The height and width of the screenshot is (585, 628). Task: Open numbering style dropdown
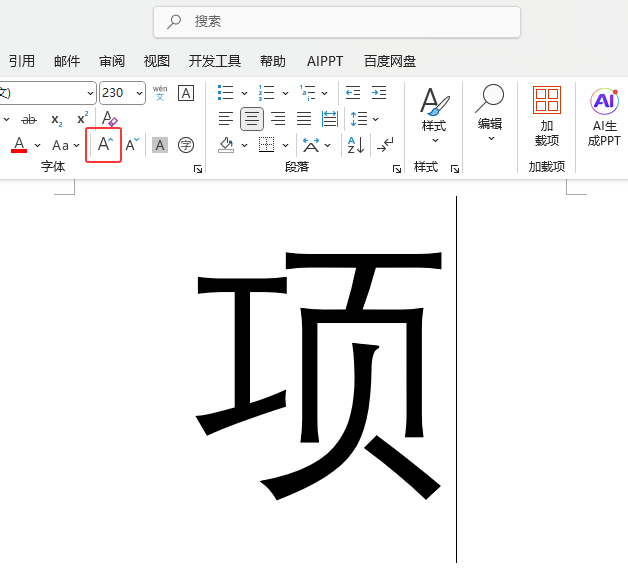(285, 93)
